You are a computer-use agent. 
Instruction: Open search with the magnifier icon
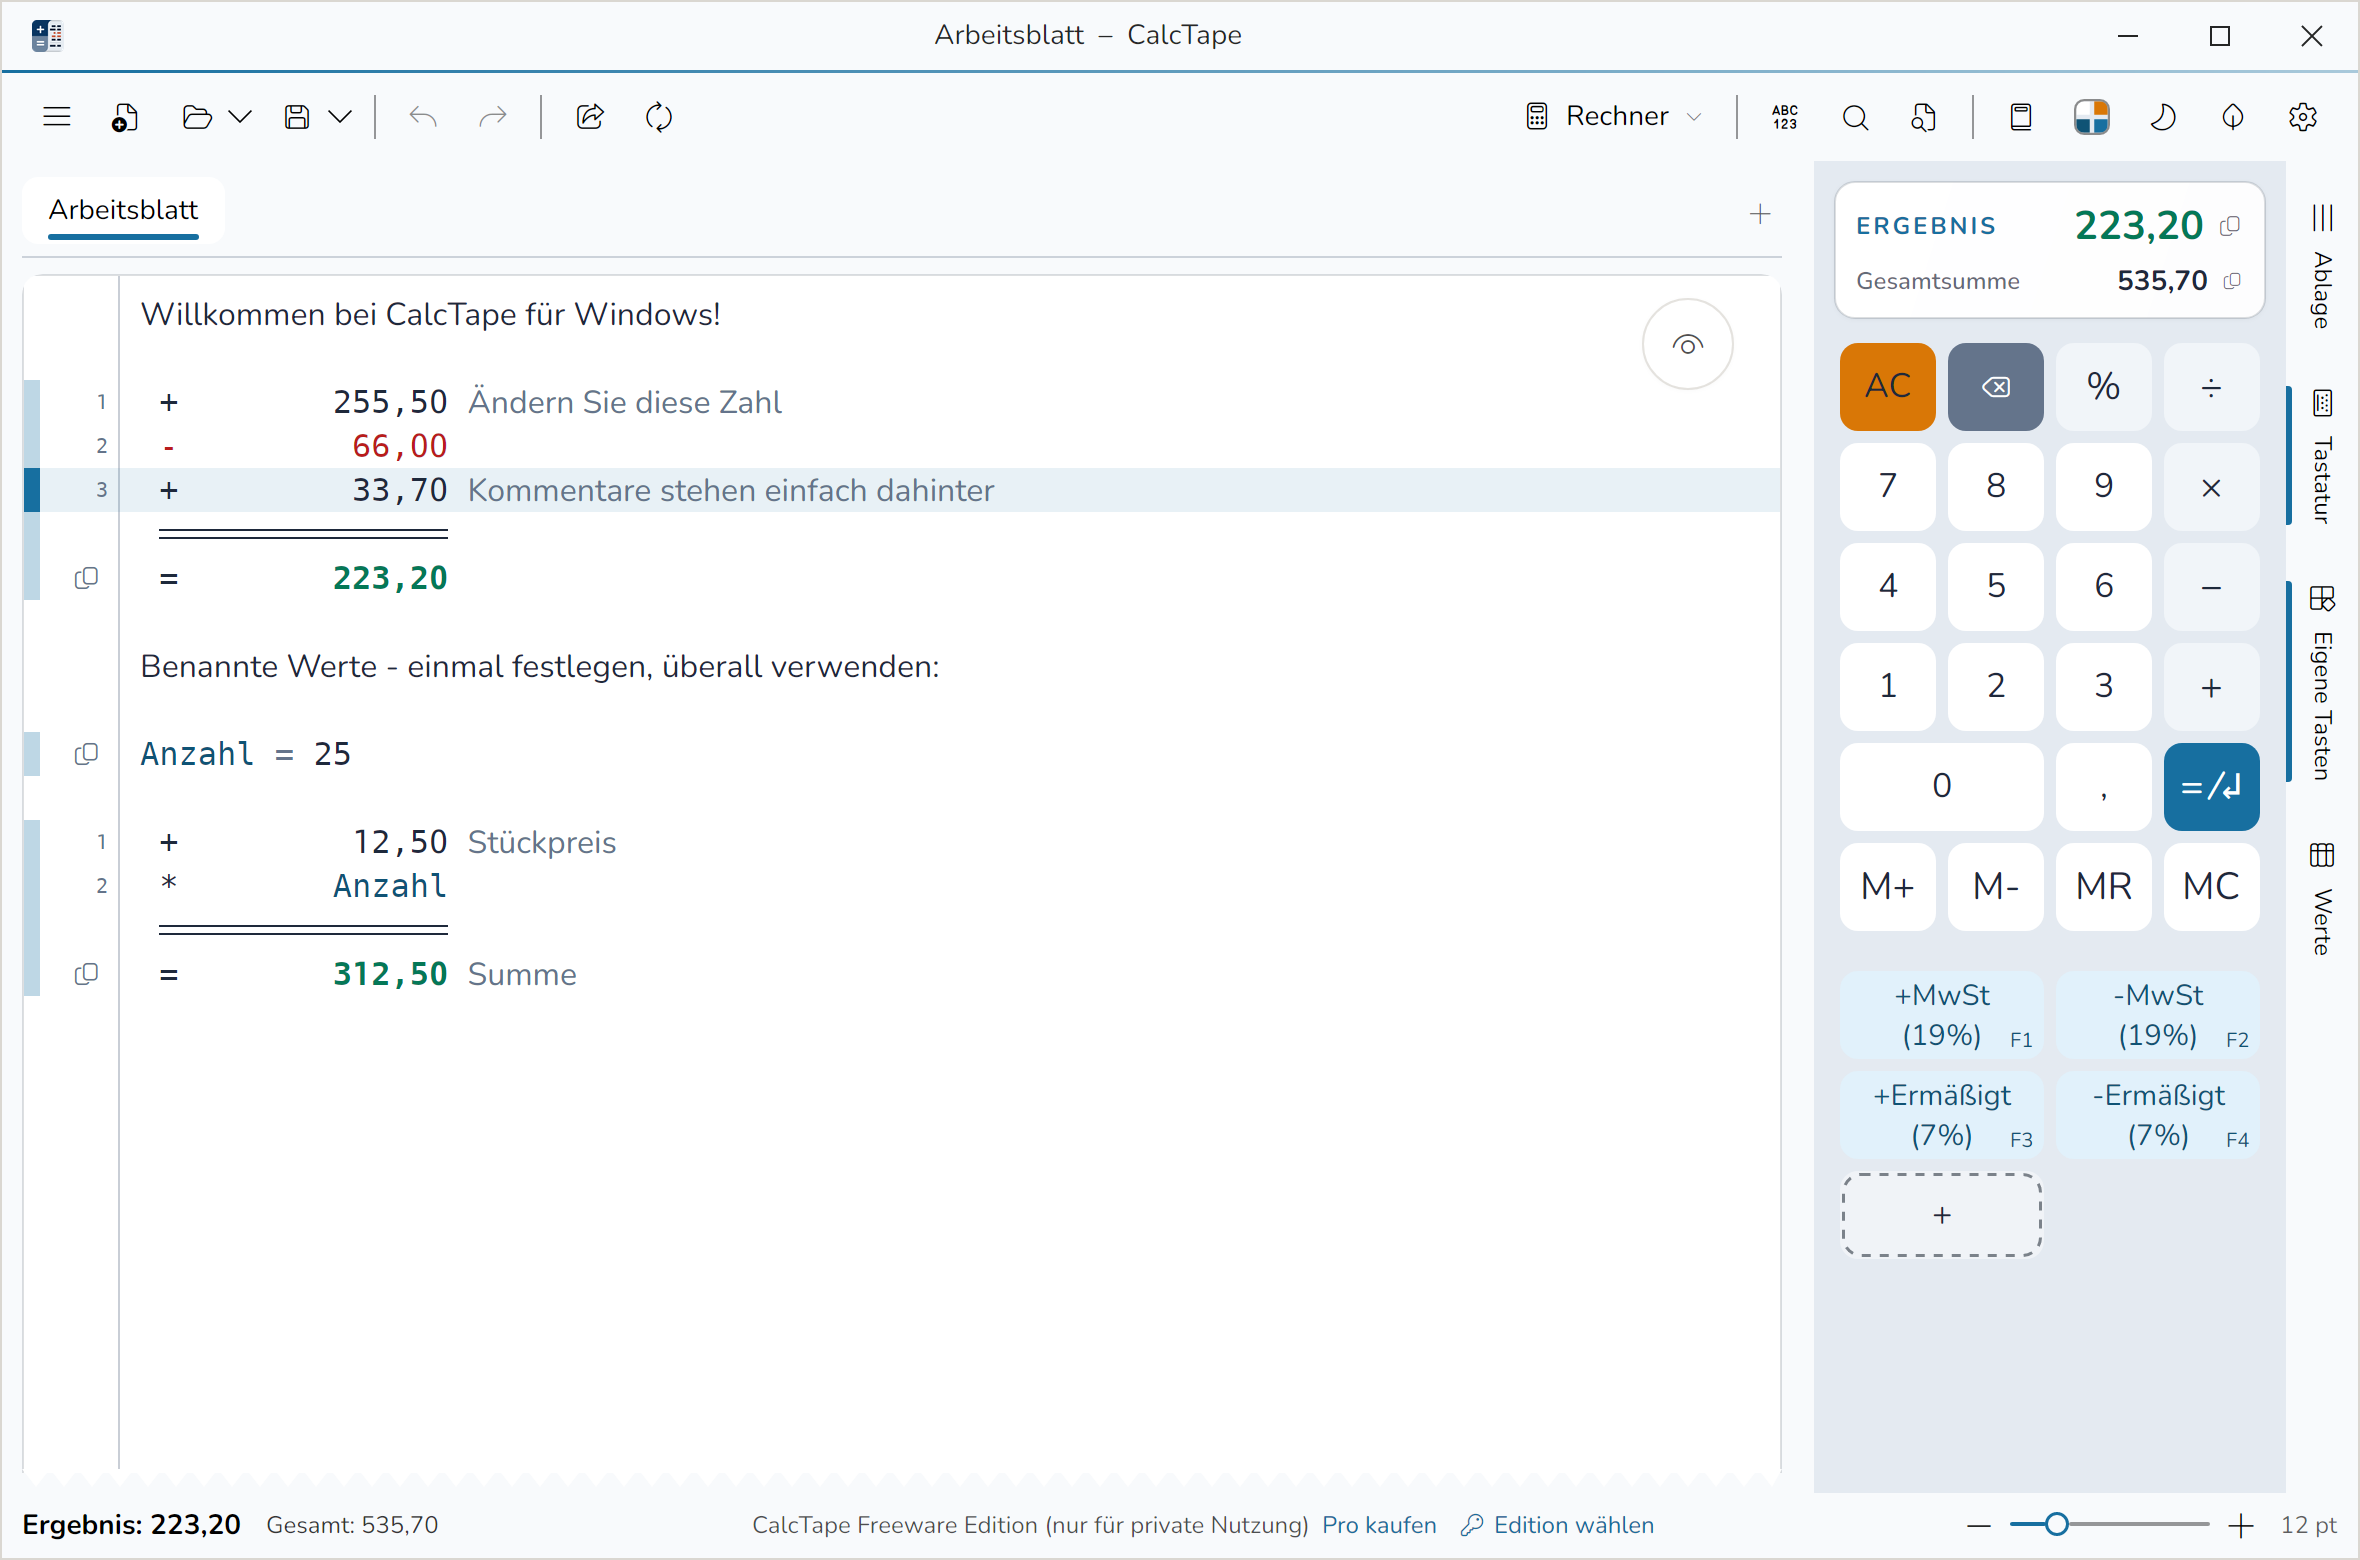(x=1855, y=117)
